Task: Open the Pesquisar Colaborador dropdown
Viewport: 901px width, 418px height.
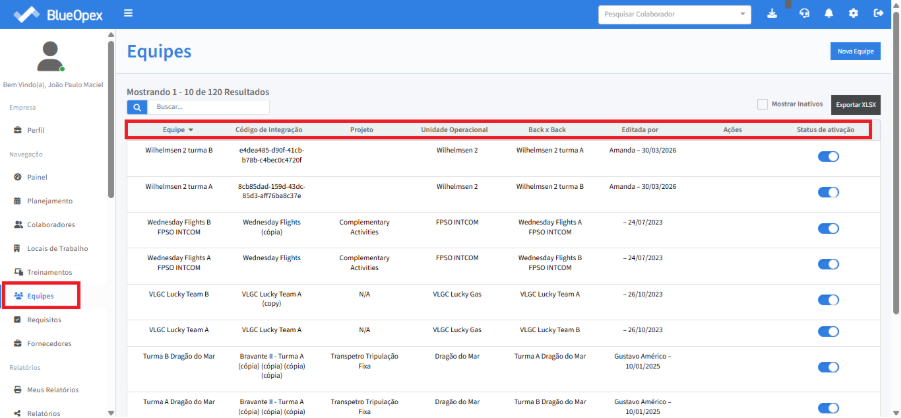Action: (x=675, y=14)
